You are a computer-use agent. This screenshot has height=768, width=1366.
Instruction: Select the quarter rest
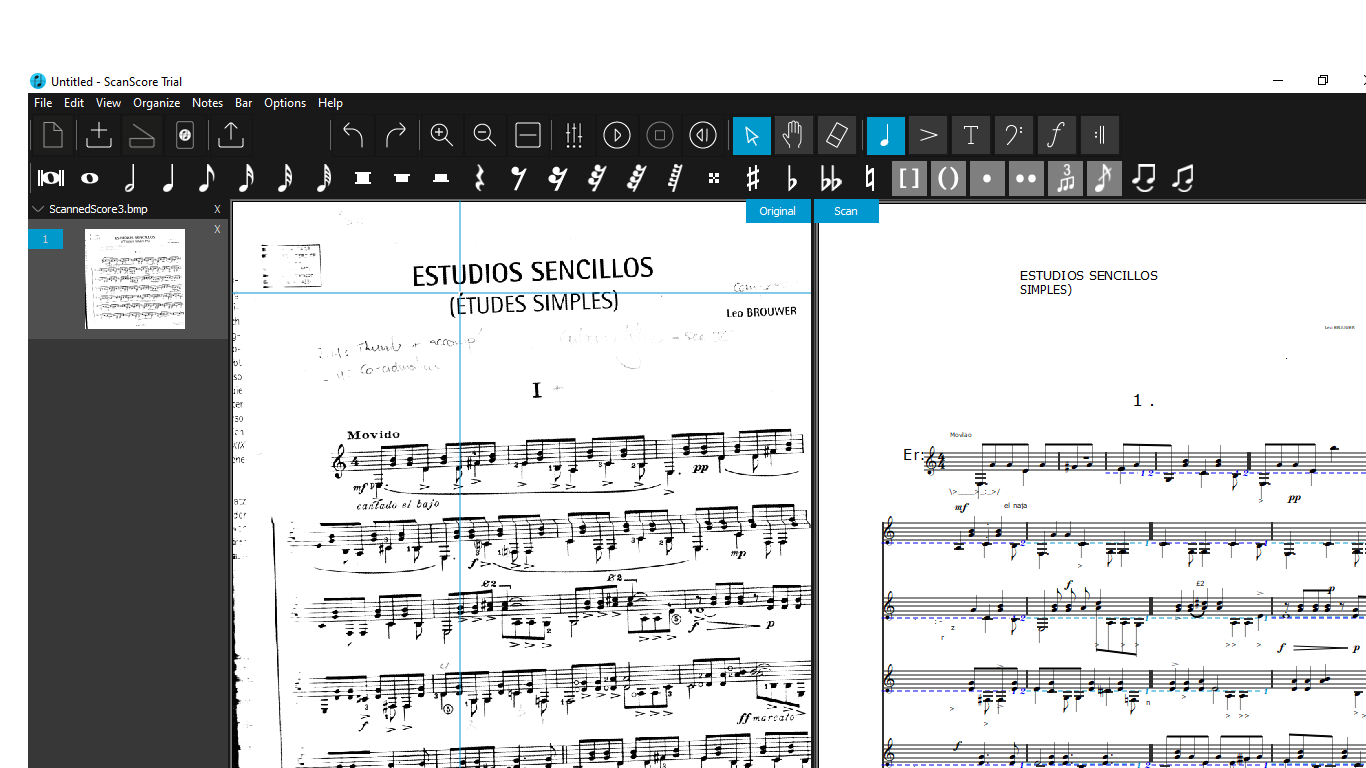pos(480,178)
